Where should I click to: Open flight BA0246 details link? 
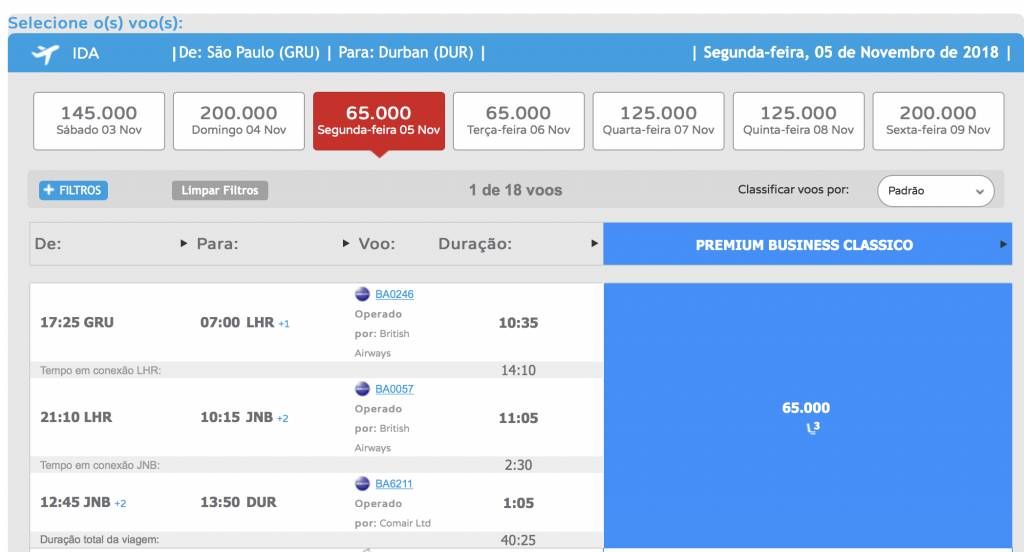[394, 294]
